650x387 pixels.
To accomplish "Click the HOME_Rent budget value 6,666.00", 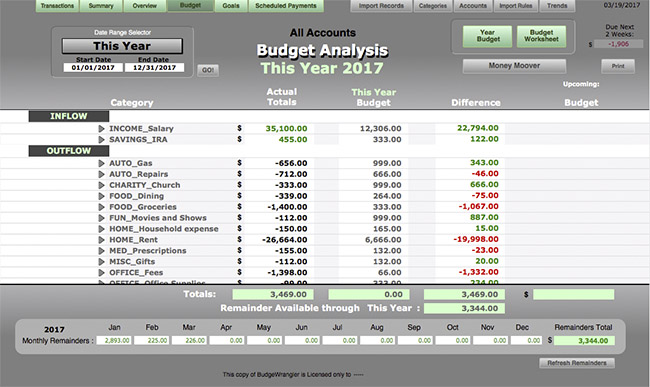I will 383,240.
